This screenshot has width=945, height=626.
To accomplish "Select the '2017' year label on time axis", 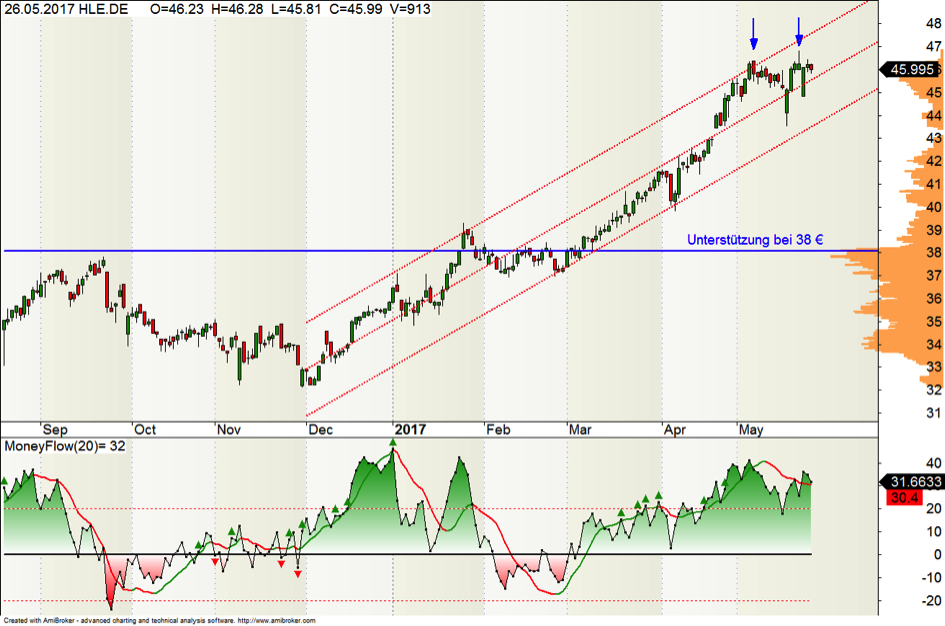I will coord(410,429).
